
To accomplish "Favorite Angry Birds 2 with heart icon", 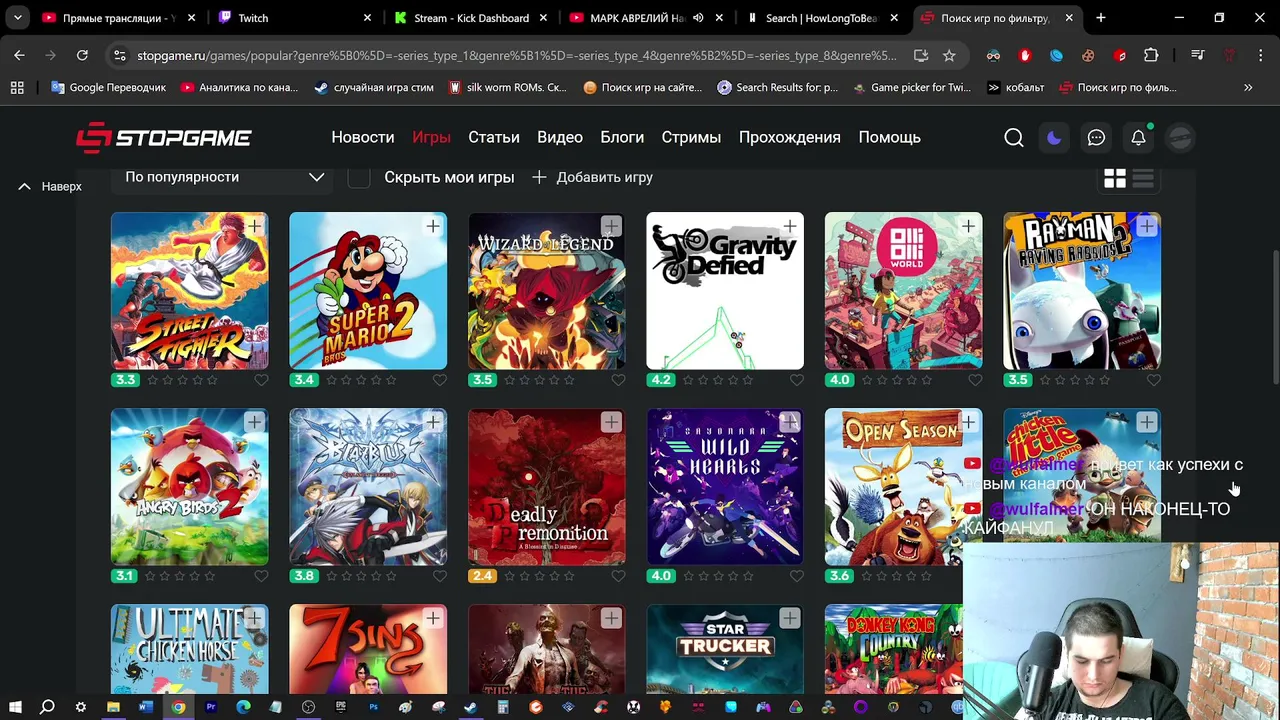I will [261, 576].
